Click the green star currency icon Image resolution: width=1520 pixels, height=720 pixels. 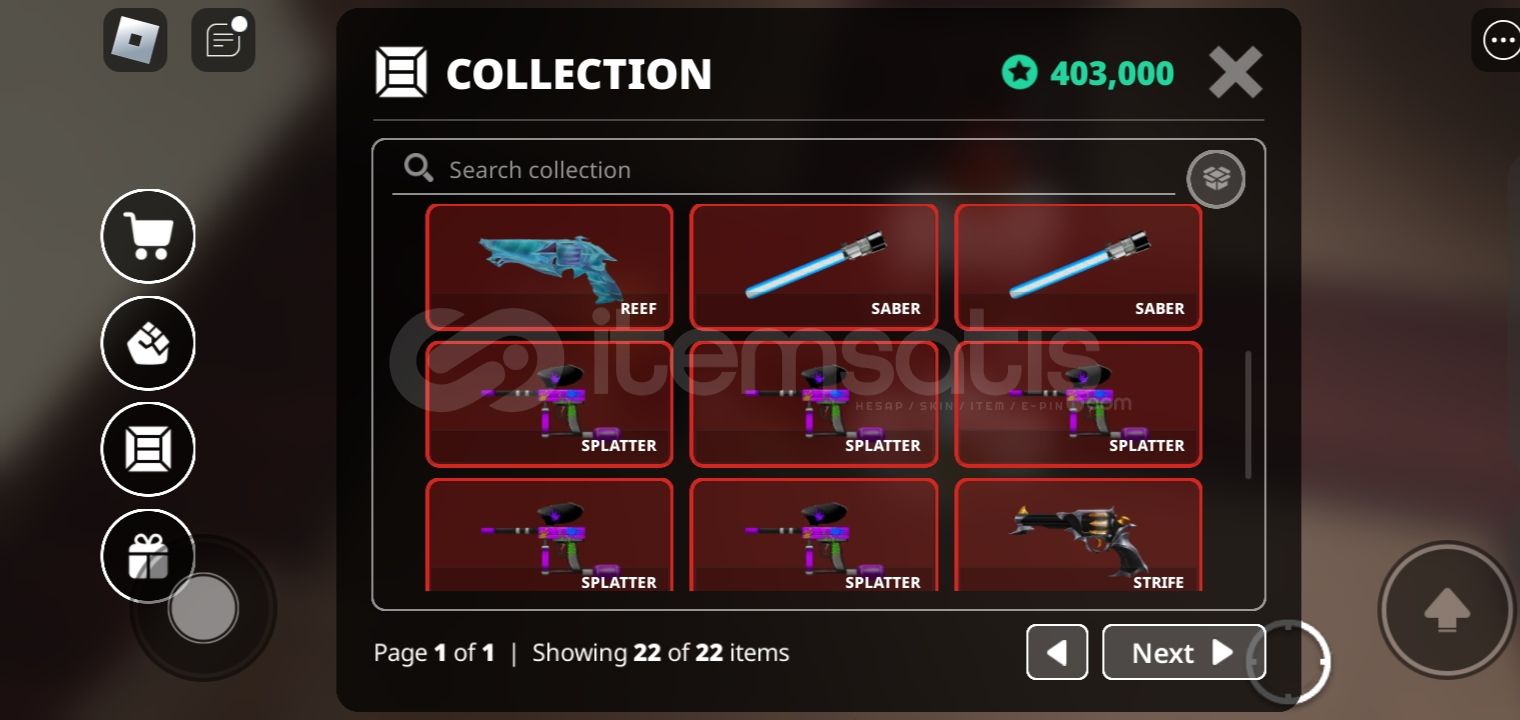pos(1019,72)
